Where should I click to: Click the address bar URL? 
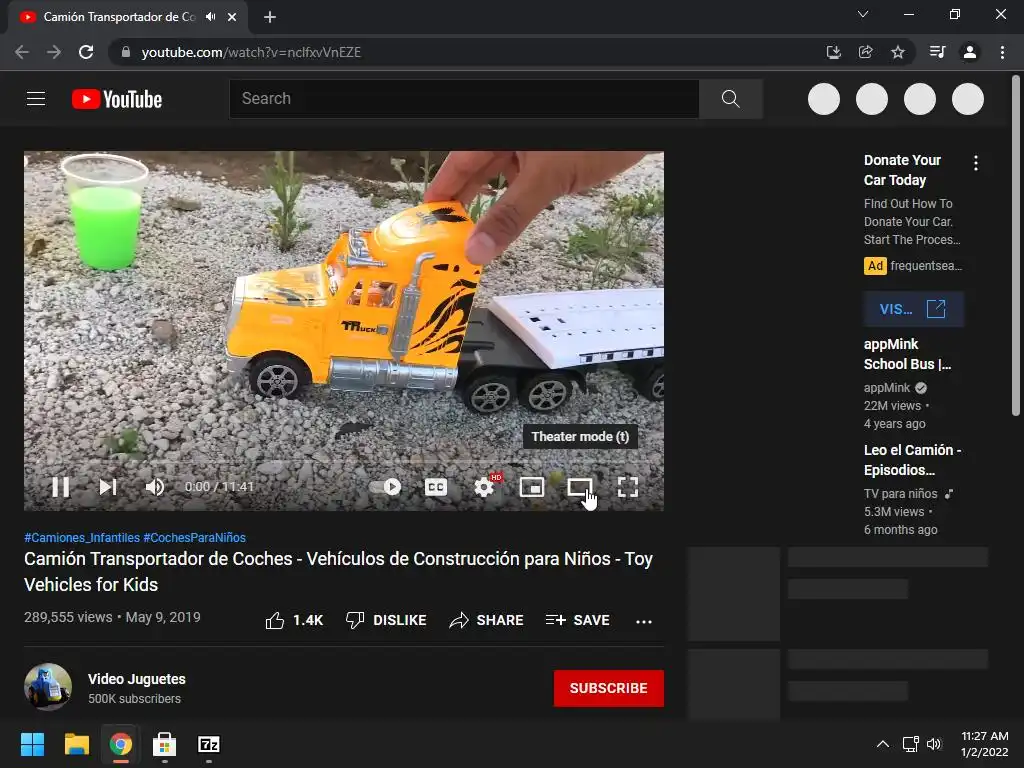[x=251, y=52]
